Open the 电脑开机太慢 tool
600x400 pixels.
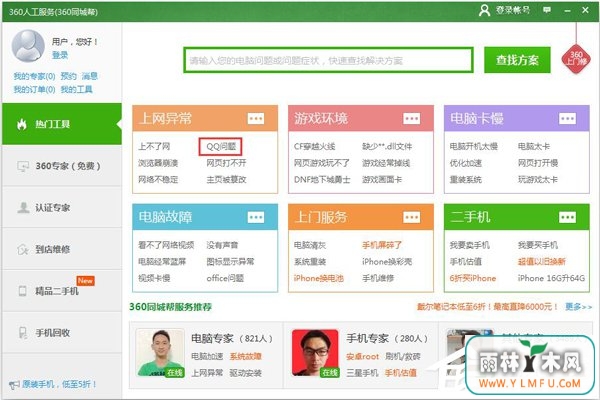click(x=474, y=146)
